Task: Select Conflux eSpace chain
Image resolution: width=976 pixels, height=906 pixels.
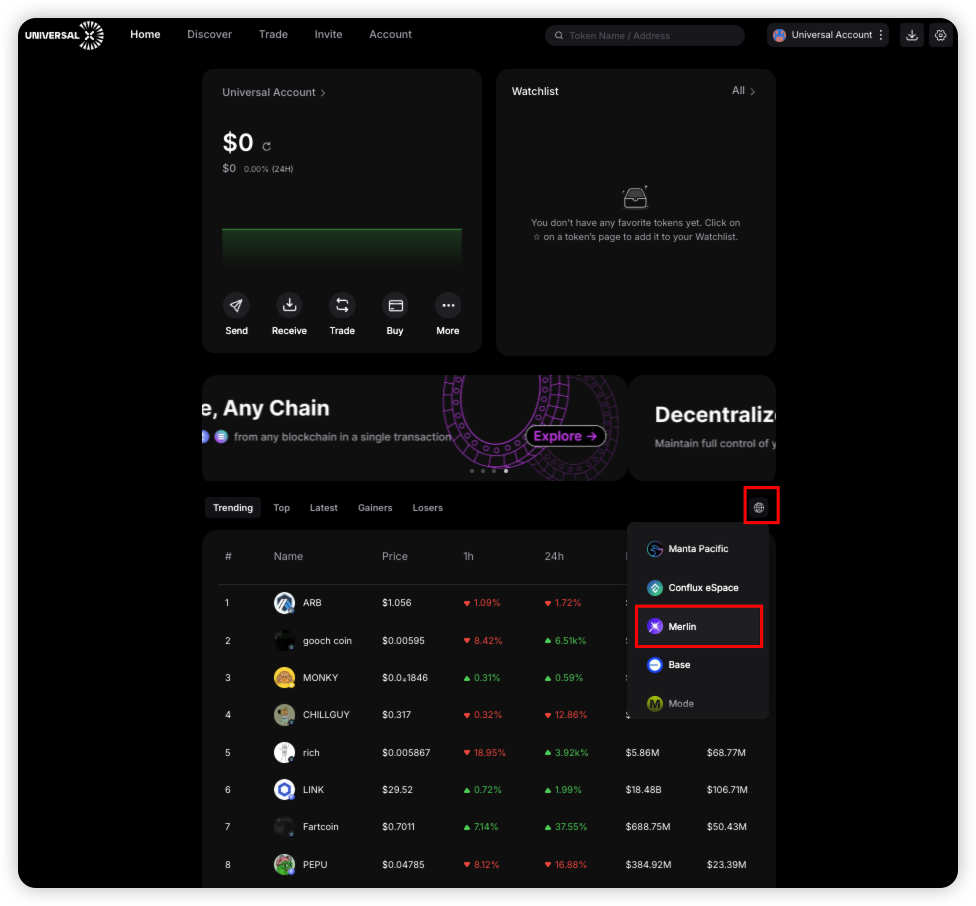Action: (698, 587)
